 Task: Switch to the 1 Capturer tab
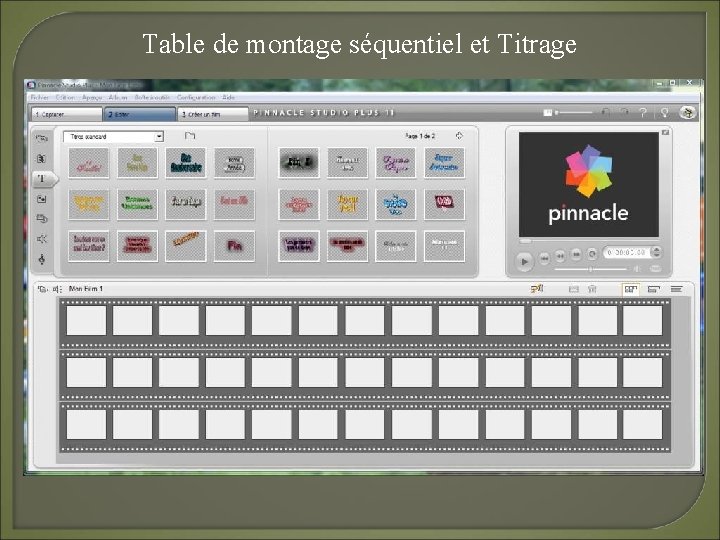coord(67,114)
